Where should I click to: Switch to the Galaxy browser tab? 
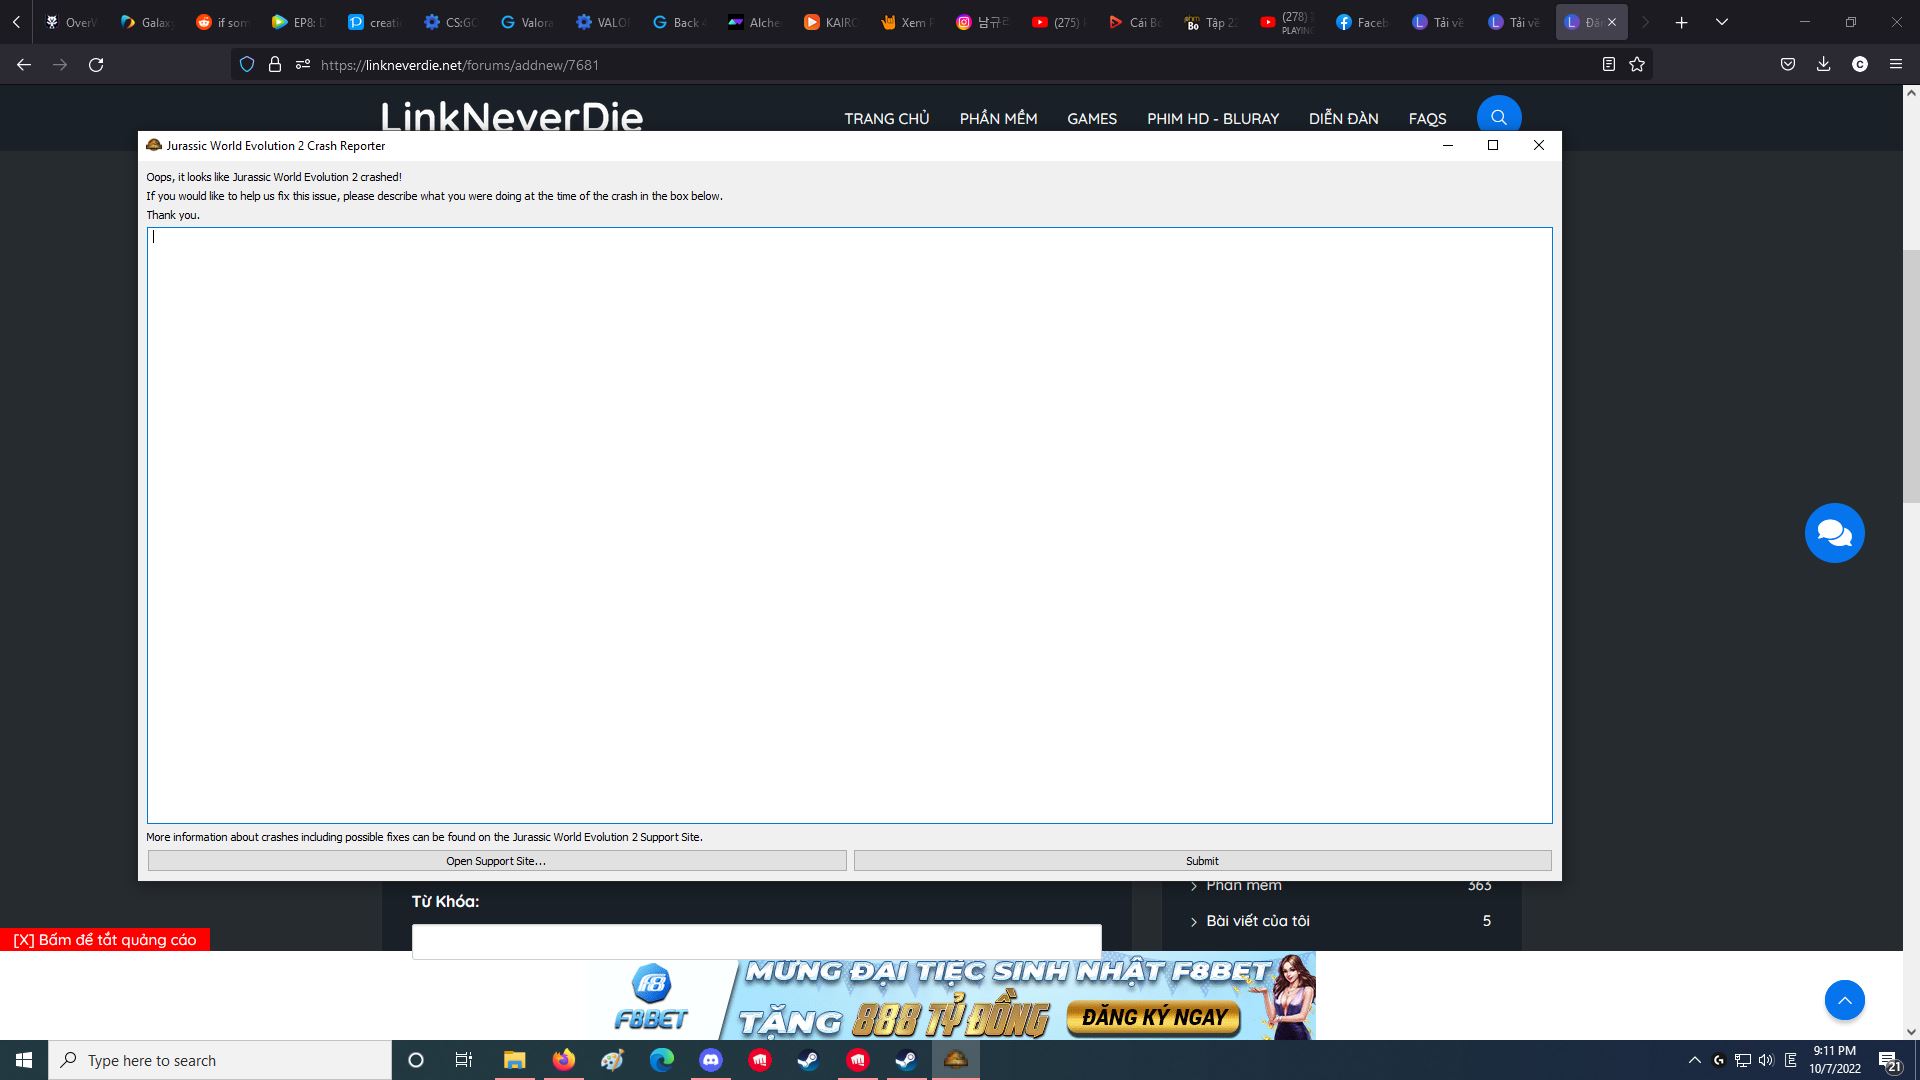[x=146, y=22]
